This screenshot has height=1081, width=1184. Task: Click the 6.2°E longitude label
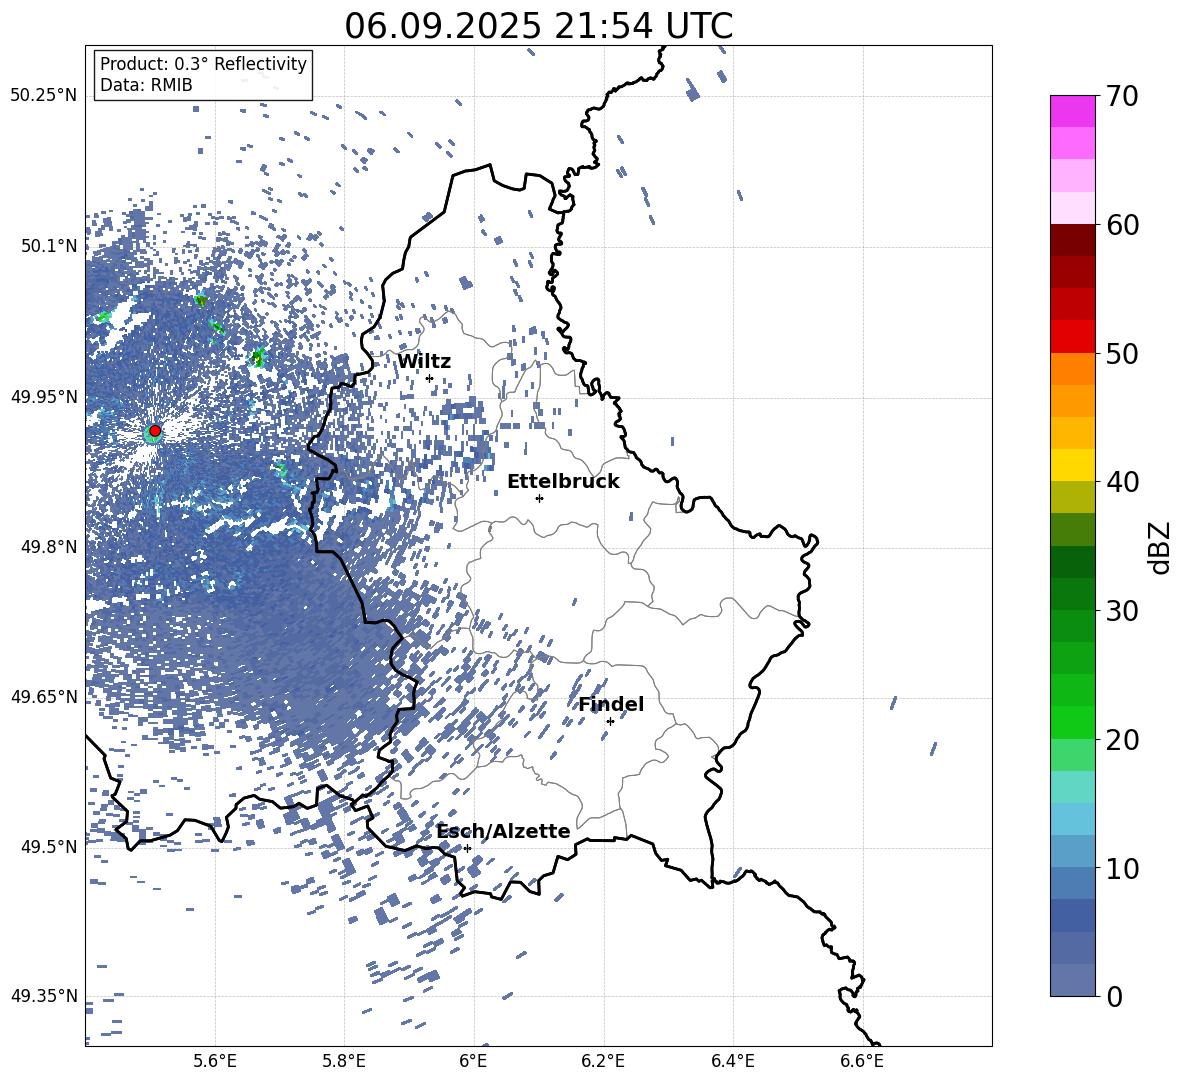[603, 1061]
